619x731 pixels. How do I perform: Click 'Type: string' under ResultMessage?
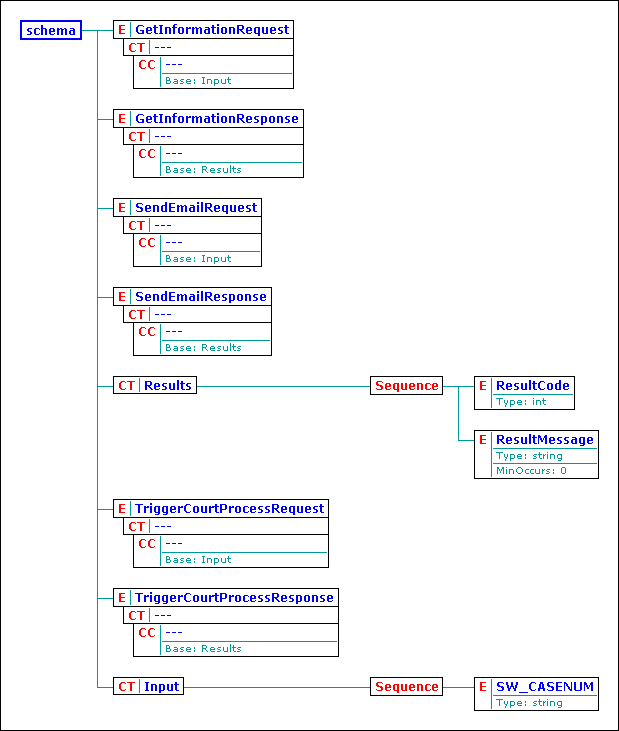529,456
